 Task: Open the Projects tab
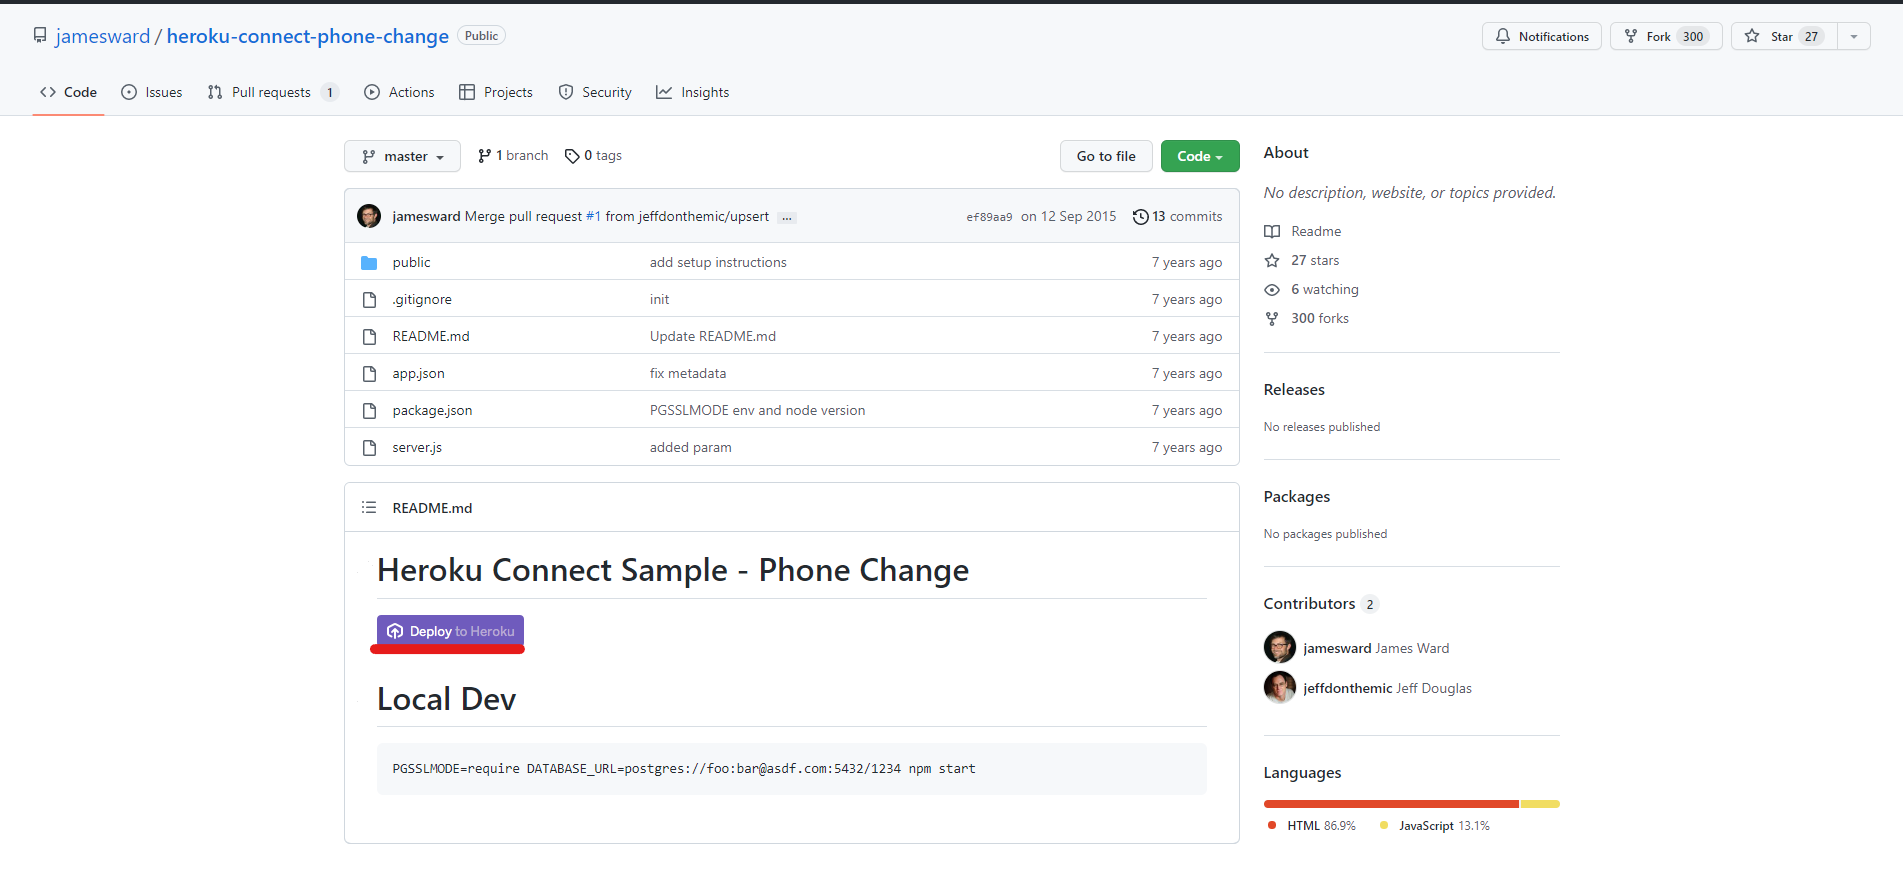[496, 92]
